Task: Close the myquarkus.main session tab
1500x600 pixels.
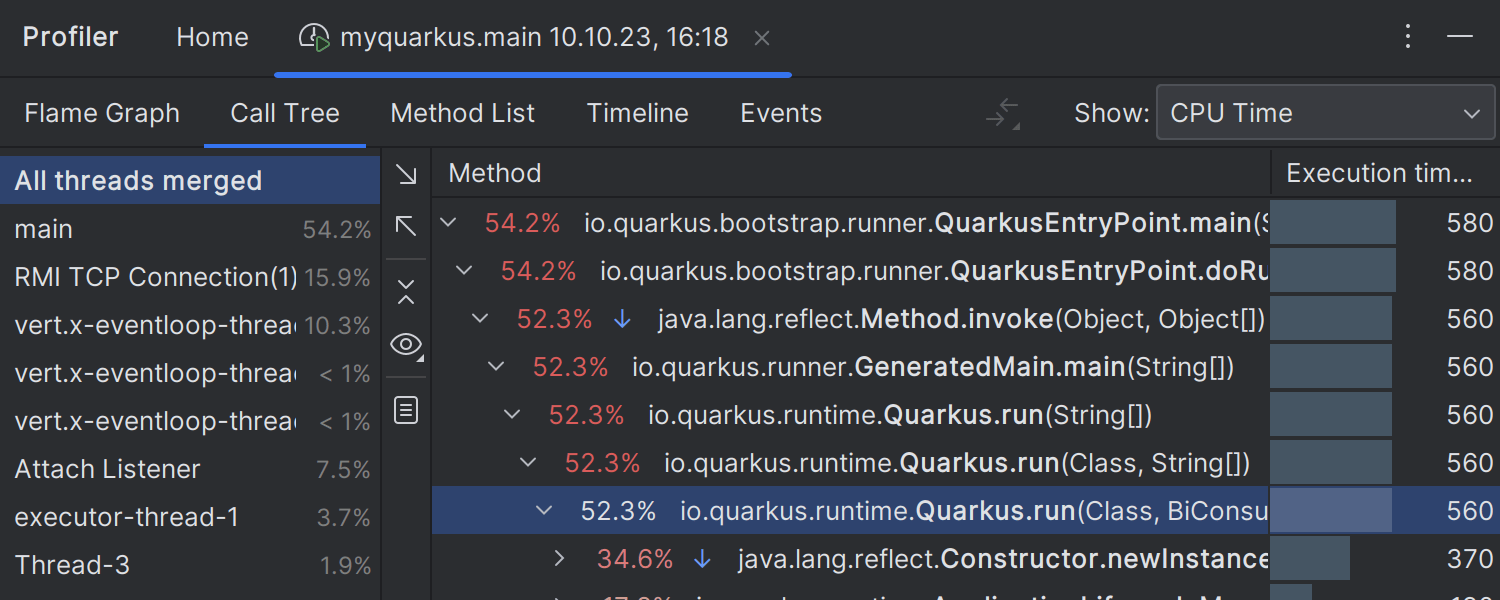Action: [x=761, y=37]
